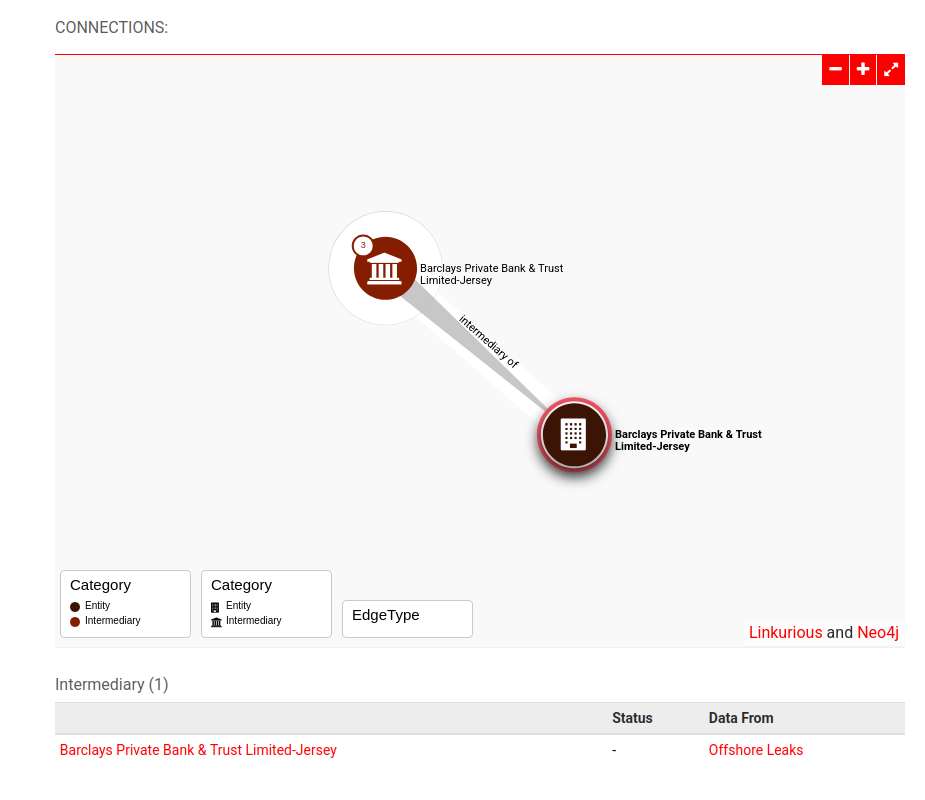Click the badge showing 3 on bank node
The width and height of the screenshot is (925, 800).
point(363,245)
